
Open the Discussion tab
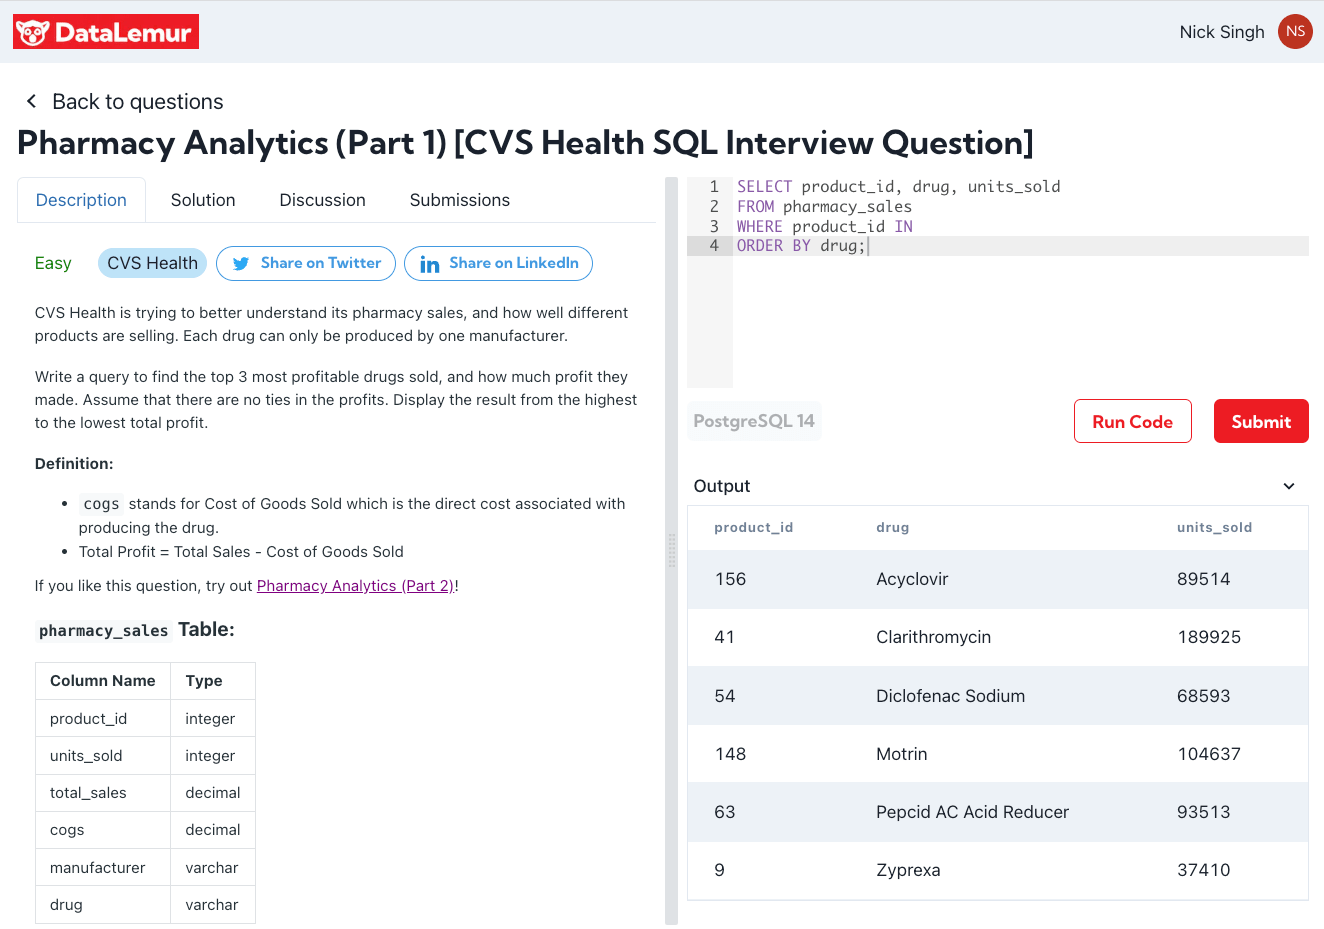(322, 200)
